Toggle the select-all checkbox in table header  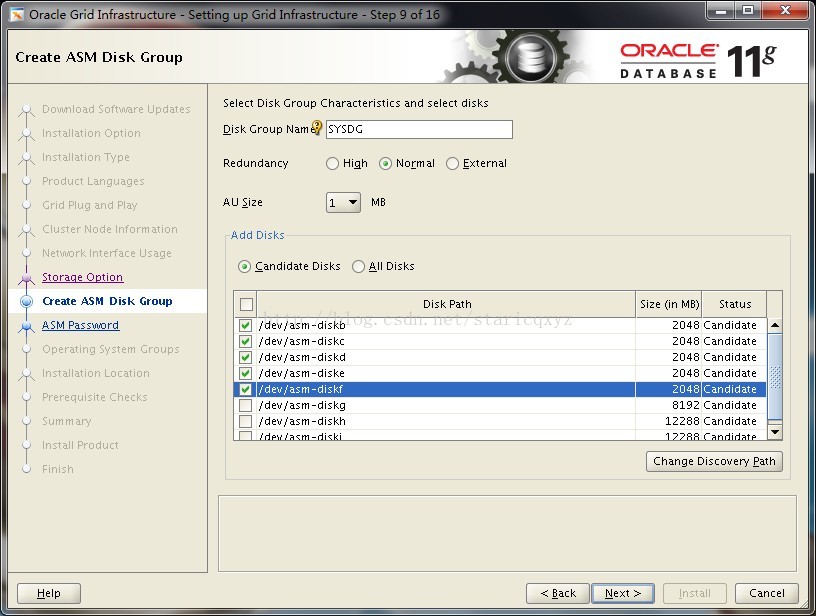click(x=246, y=304)
